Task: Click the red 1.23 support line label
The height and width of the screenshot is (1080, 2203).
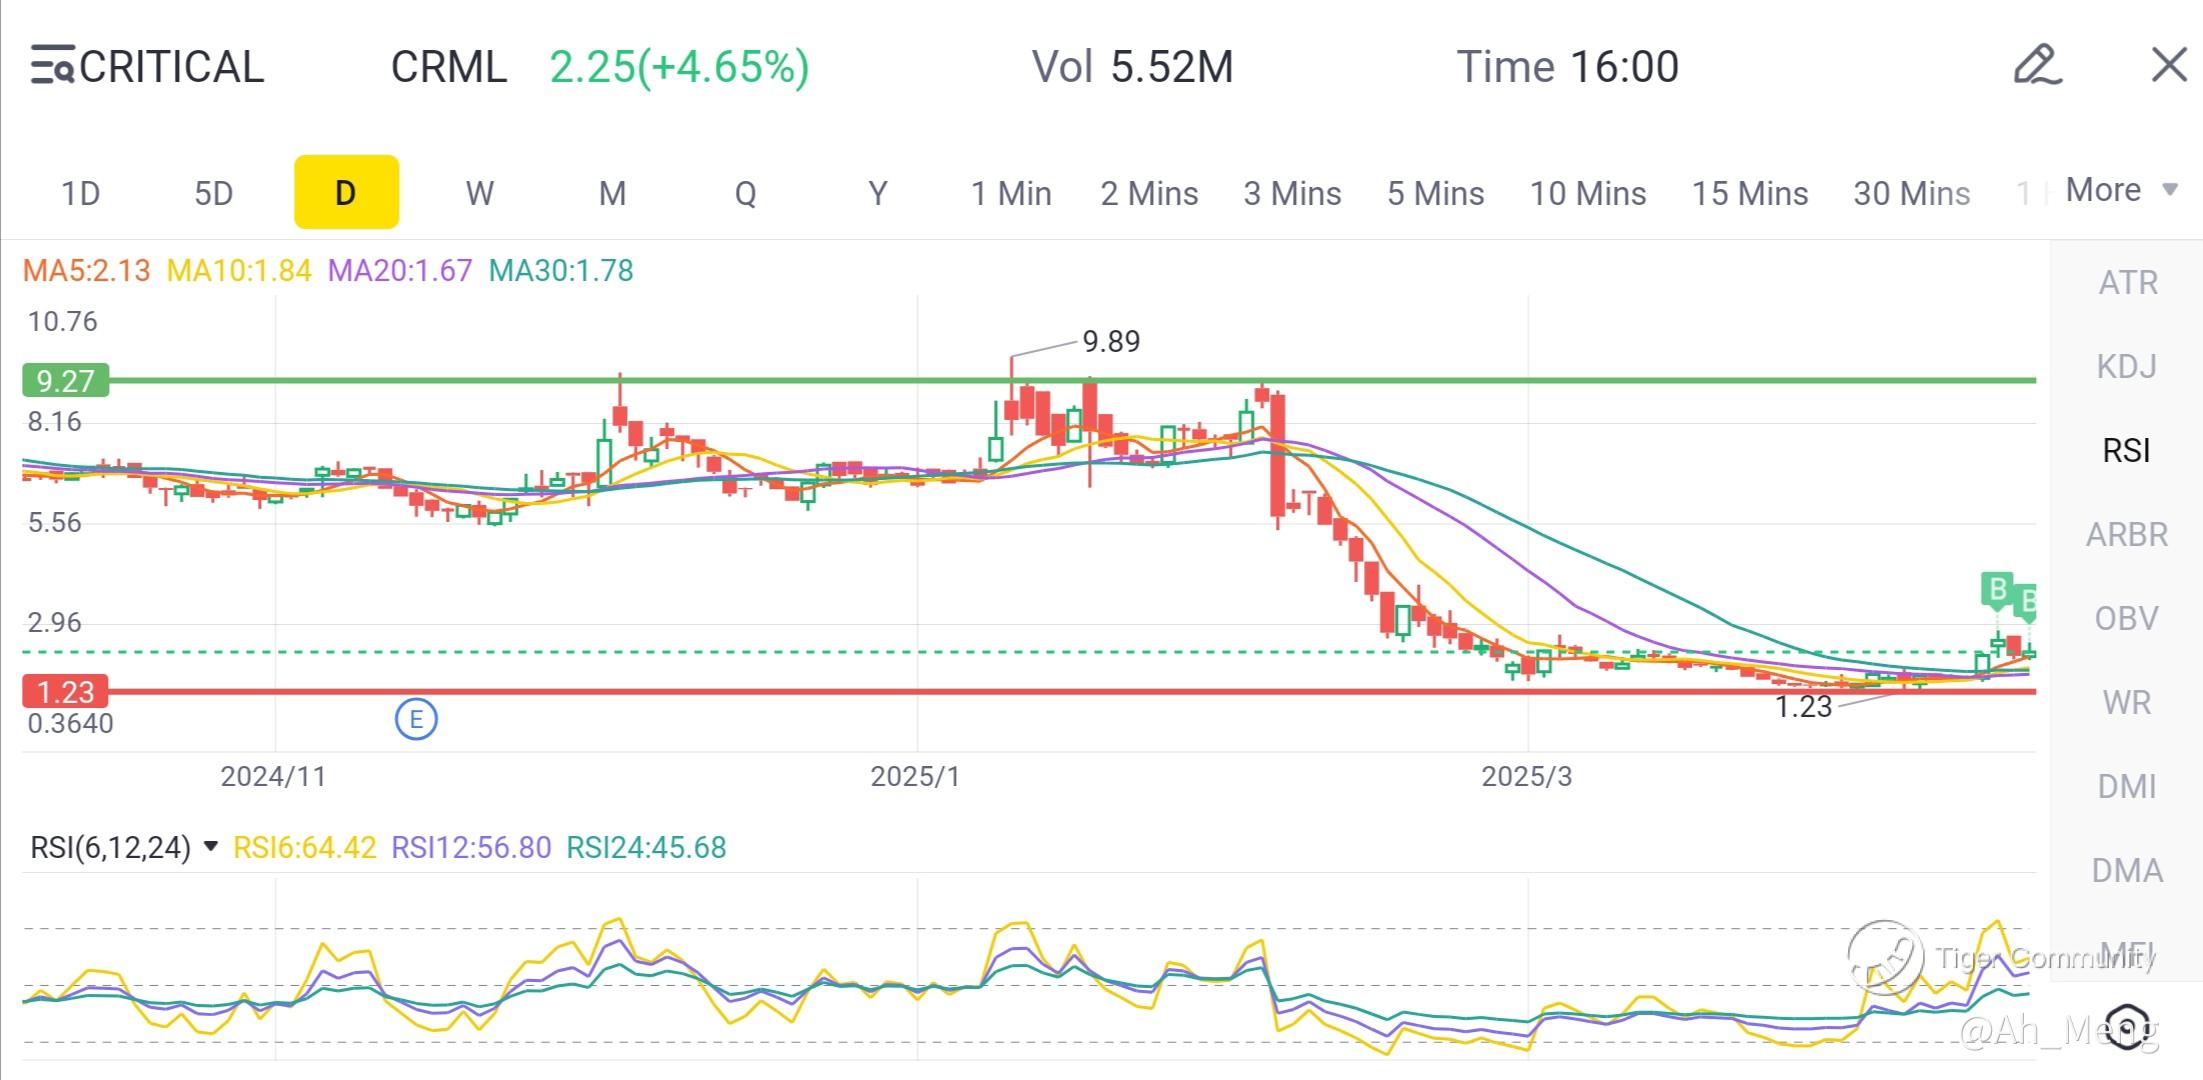Action: coord(65,692)
